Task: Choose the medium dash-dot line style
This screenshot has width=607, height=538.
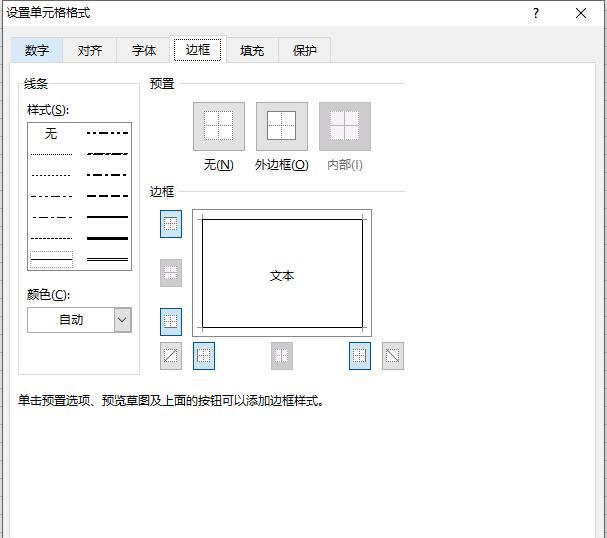Action: coord(107,175)
